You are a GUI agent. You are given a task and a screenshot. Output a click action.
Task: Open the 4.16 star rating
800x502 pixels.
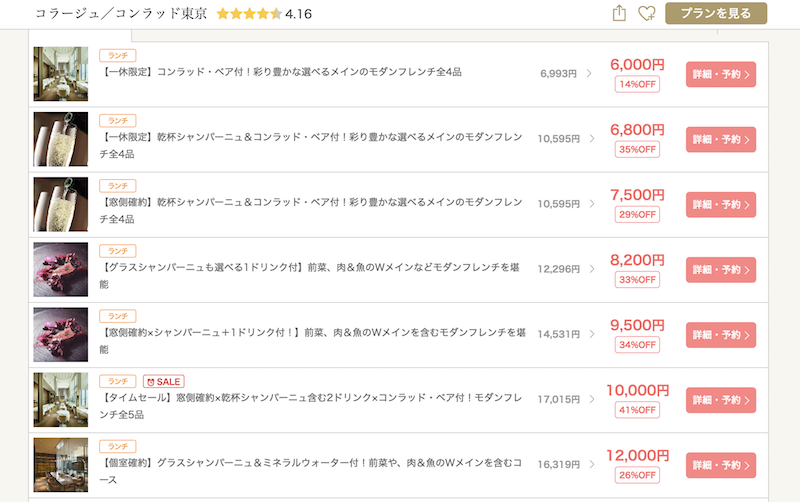click(264, 14)
